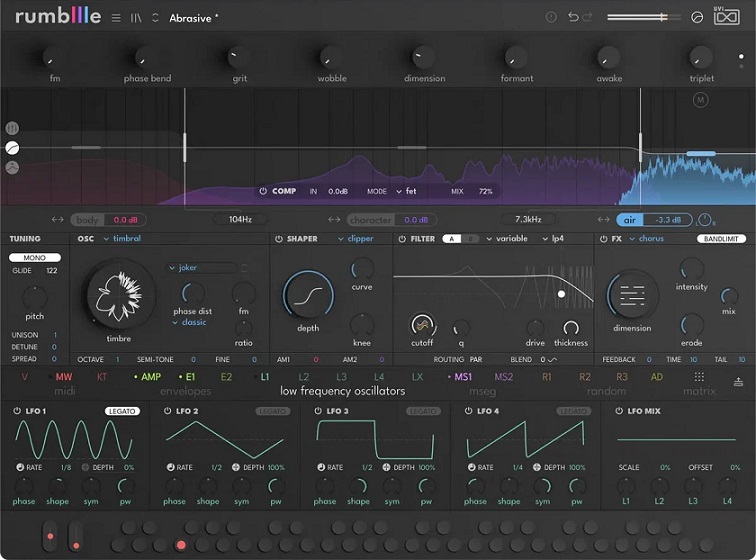Screen dimensions: 756x560
Task: Click LFO 2 depth mode icon
Action: (x=236, y=467)
